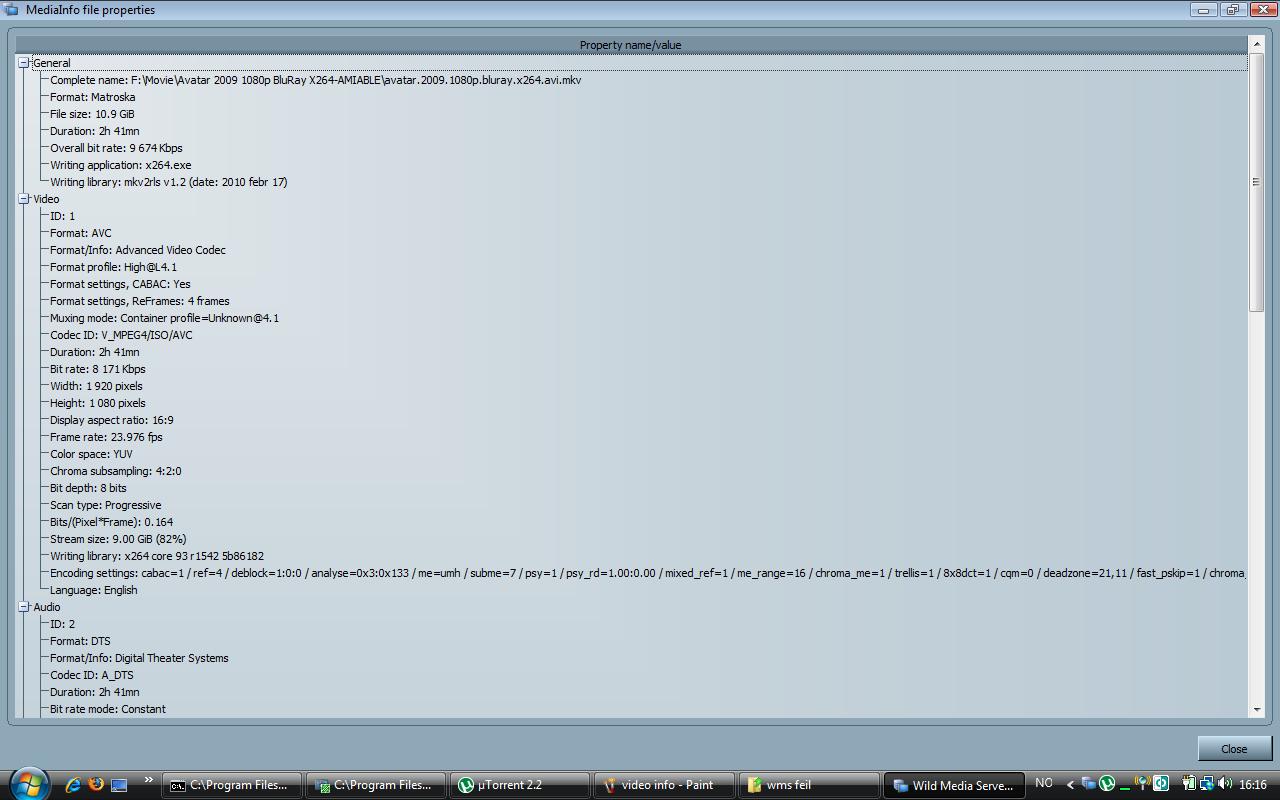The height and width of the screenshot is (800, 1280).
Task: Click the Wild Media Server taskbar button
Action: [955, 785]
